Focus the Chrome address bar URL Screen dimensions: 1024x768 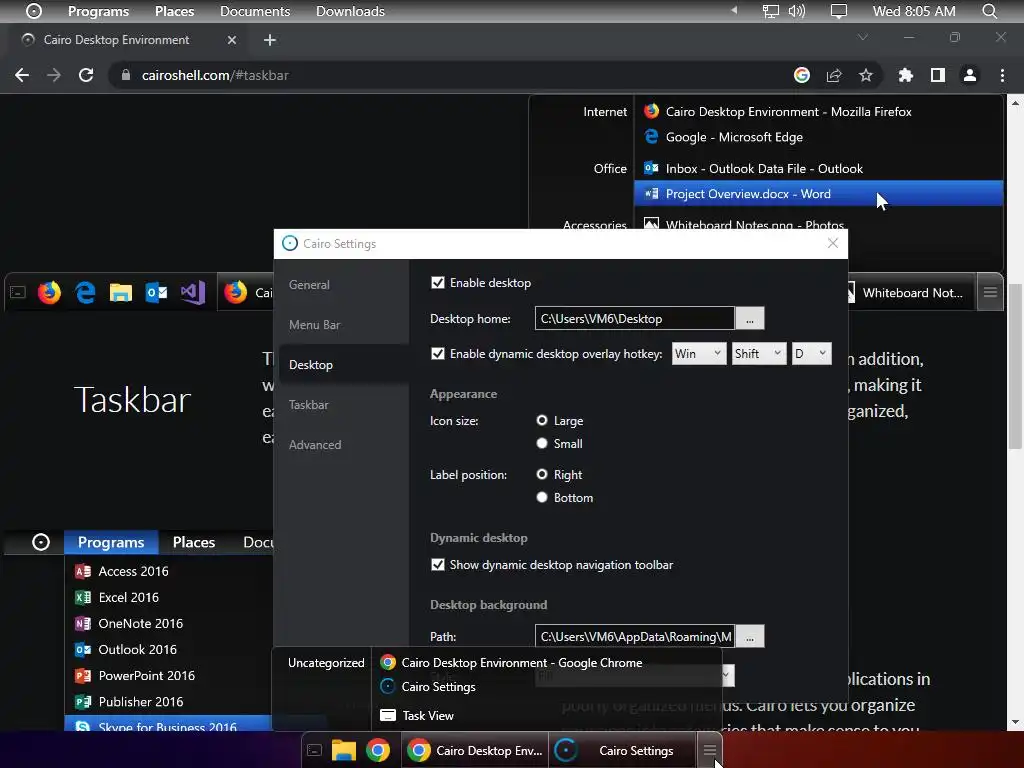click(451, 75)
